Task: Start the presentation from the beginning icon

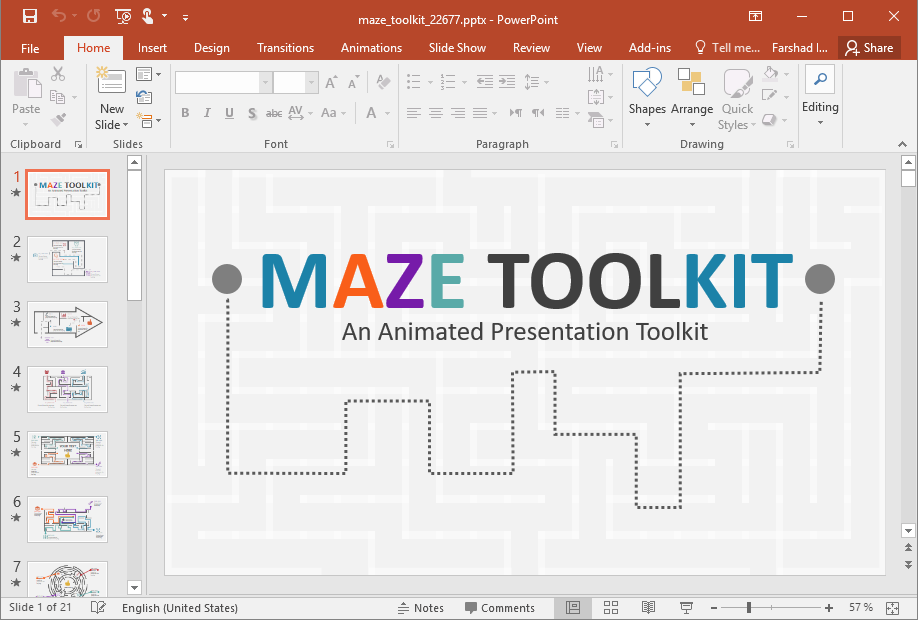Action: click(123, 16)
